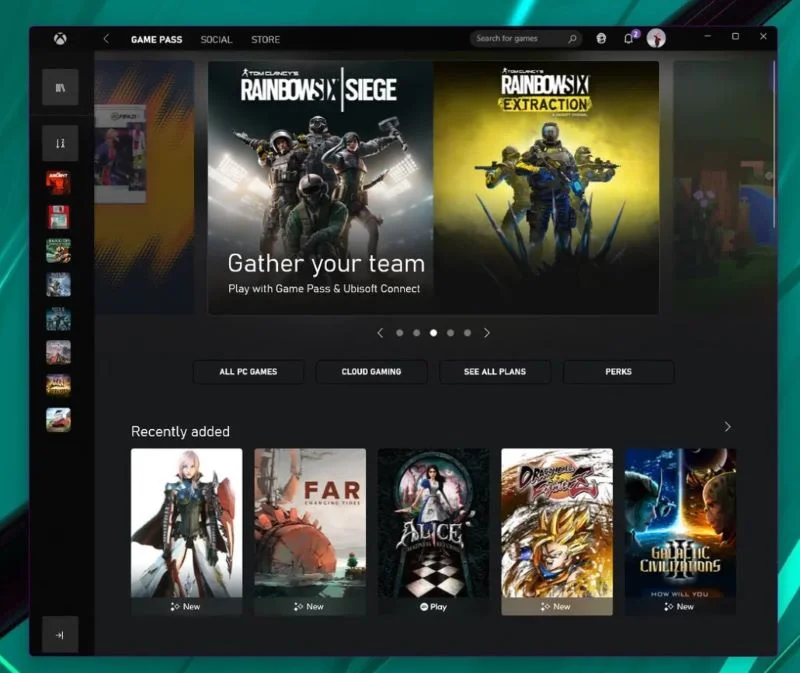This screenshot has width=800, height=673.
Task: Open the green game thumbnail in the sidebar
Action: 58,251
